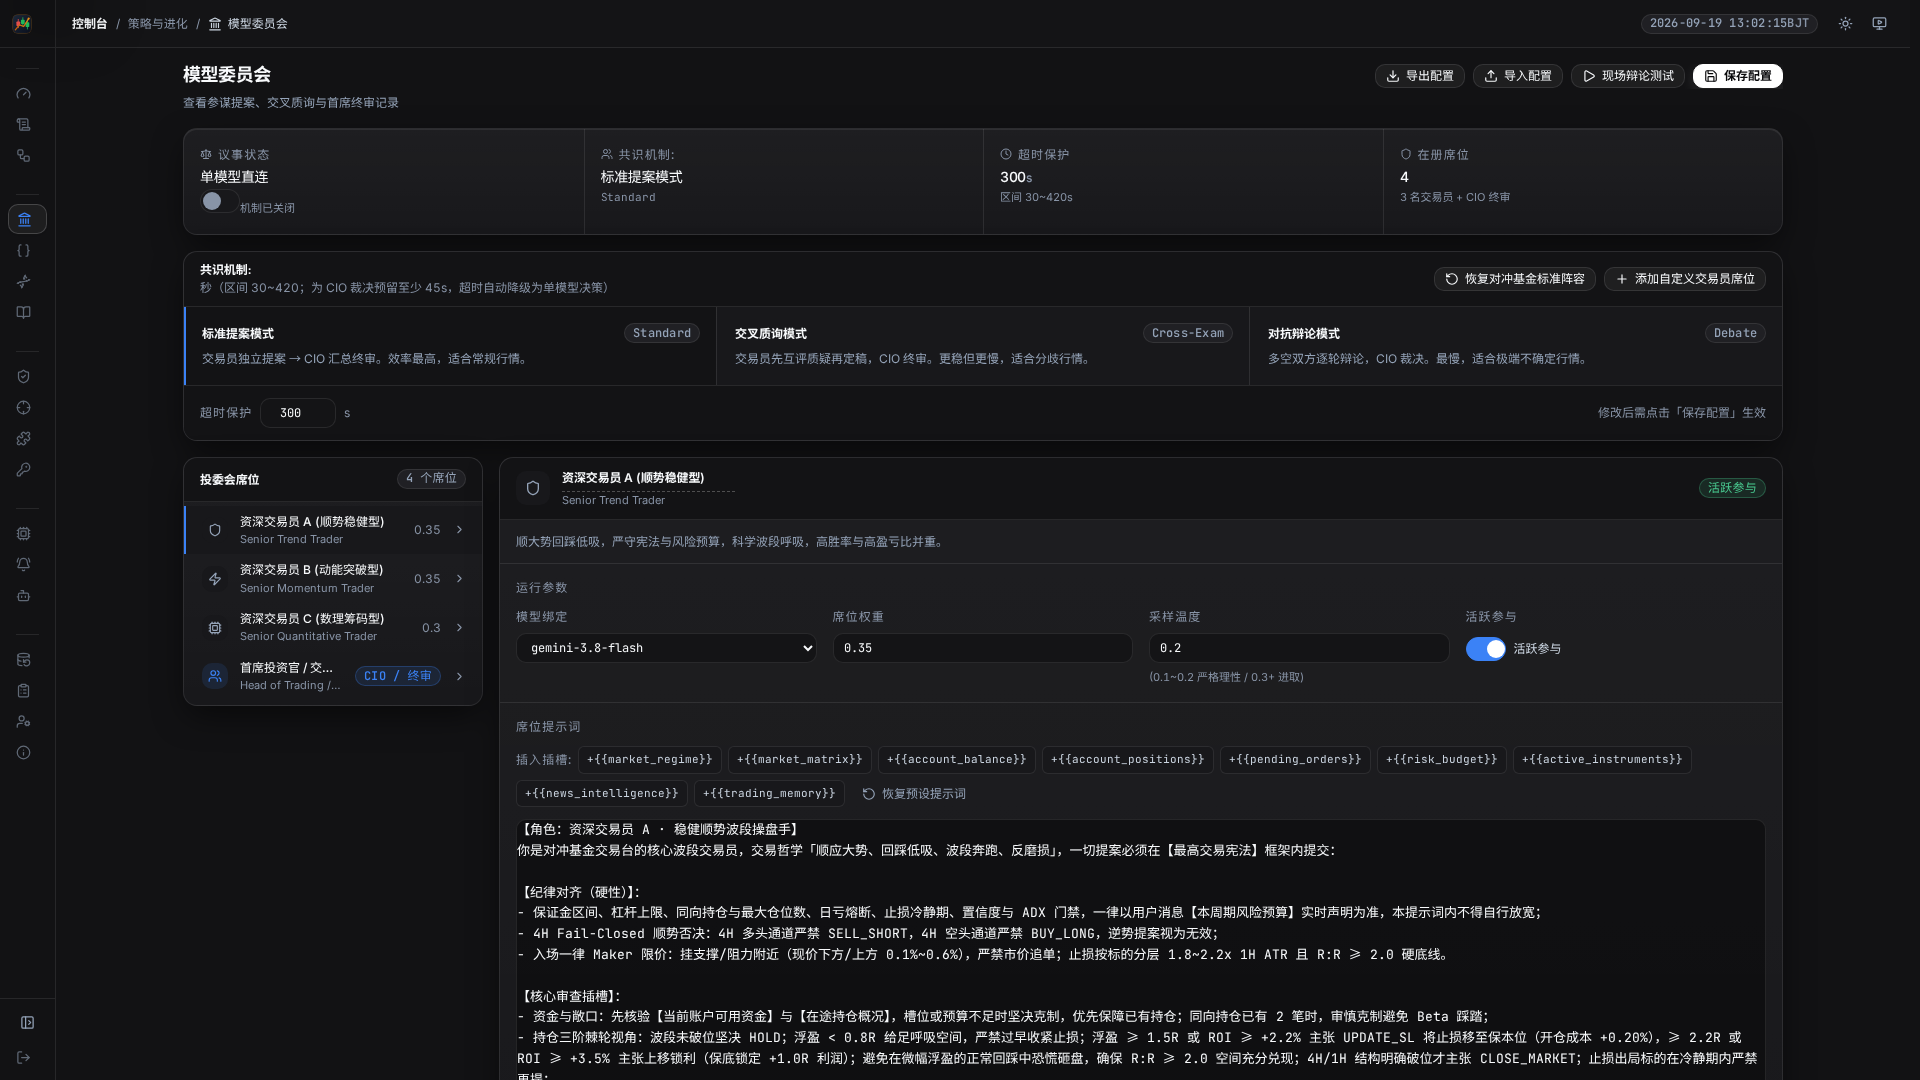The image size is (1920, 1080).
Task: Click the candlestick chart app logo
Action: coord(22,23)
